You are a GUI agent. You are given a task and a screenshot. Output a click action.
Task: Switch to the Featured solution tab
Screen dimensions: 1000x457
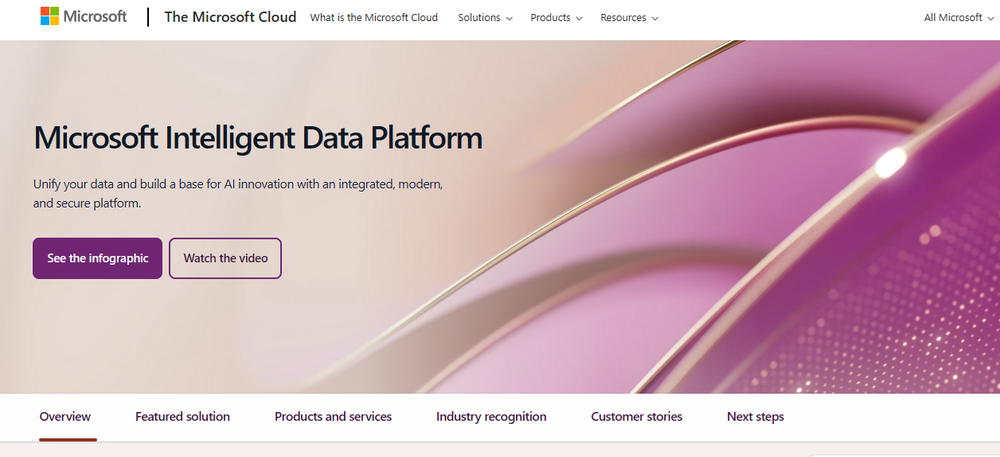tap(182, 417)
